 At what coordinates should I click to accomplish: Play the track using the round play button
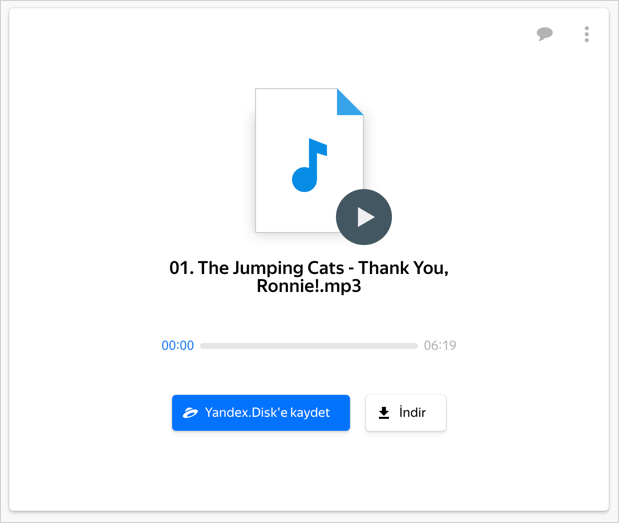tap(364, 217)
